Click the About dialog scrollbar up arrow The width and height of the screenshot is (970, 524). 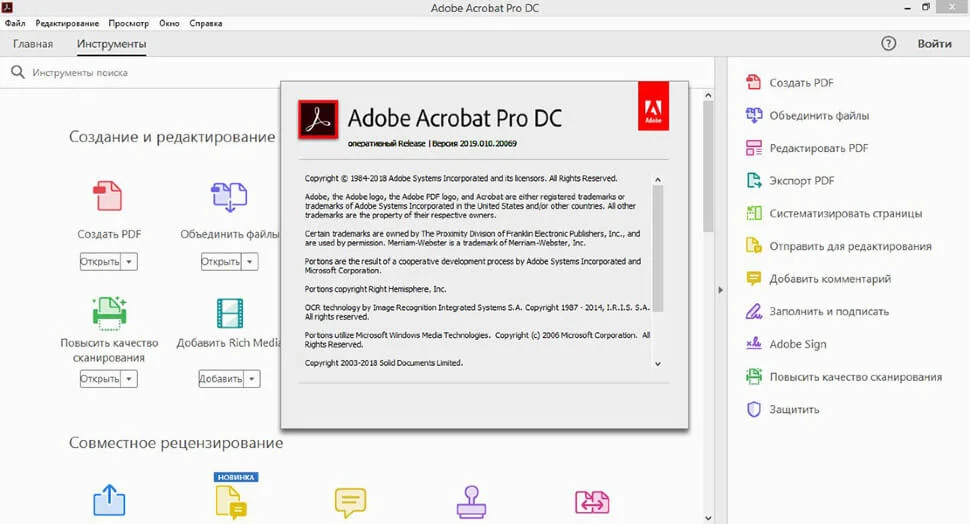658,180
